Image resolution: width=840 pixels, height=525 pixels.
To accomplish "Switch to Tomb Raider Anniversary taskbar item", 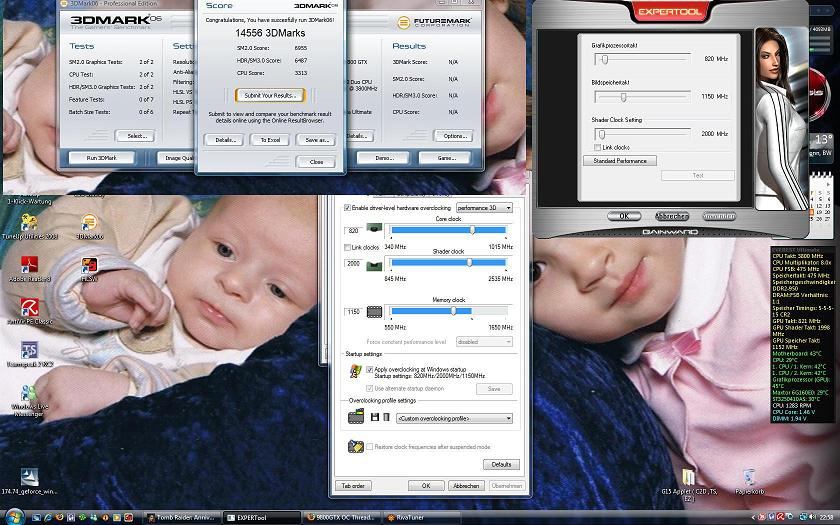I will tap(181, 518).
